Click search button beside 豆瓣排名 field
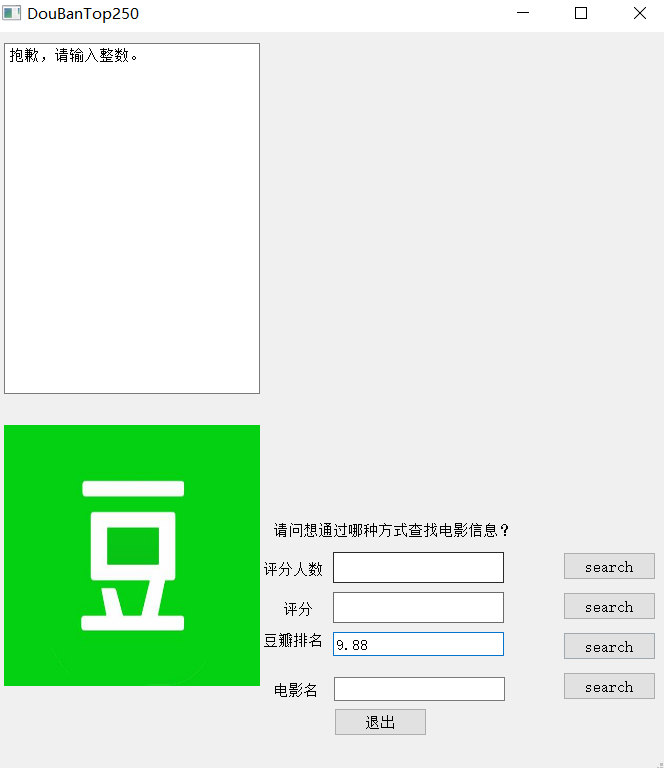The height and width of the screenshot is (768, 664). click(x=609, y=646)
